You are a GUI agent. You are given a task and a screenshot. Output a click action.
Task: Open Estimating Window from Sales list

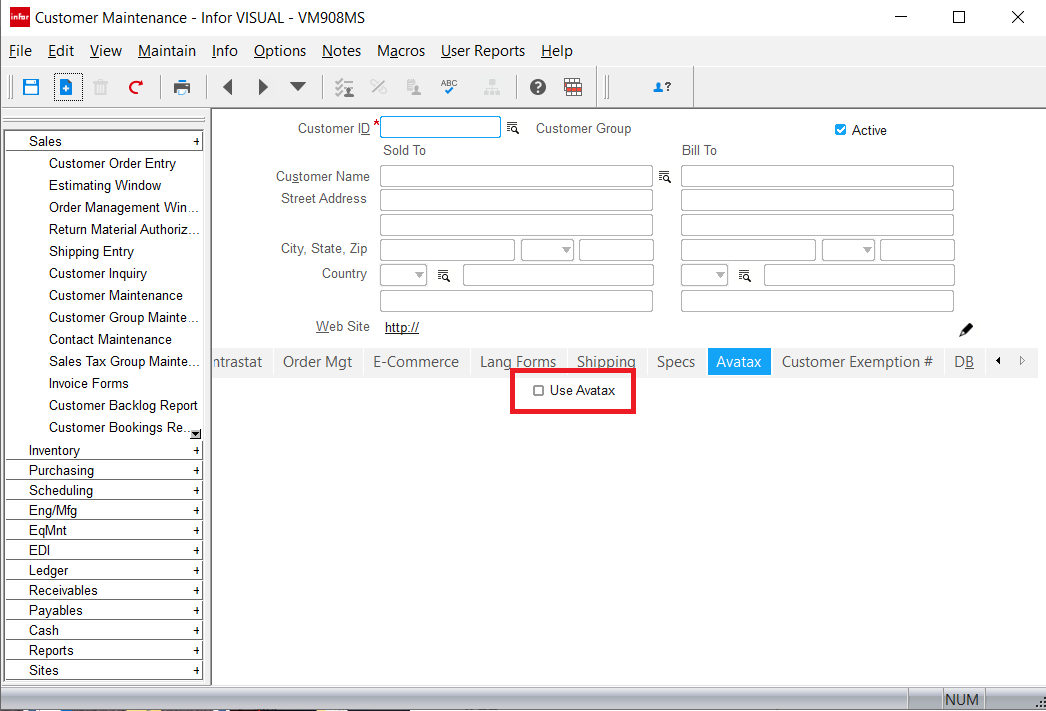[x=105, y=185]
